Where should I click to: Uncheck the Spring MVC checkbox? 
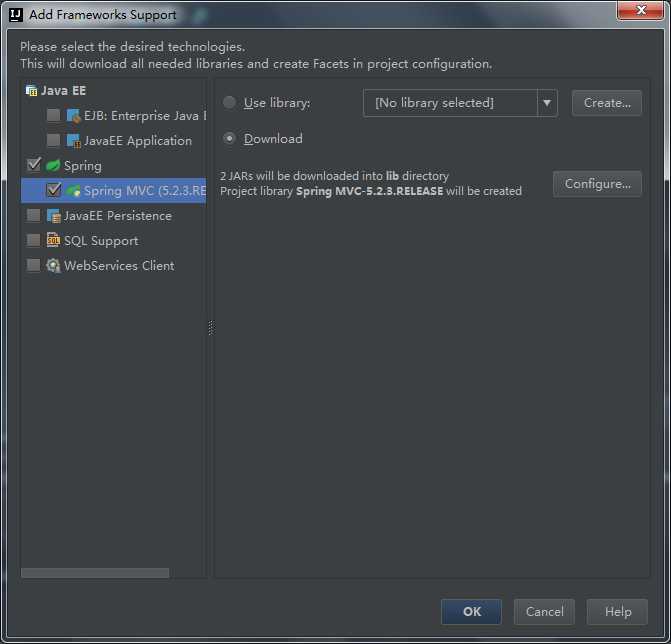click(x=53, y=190)
